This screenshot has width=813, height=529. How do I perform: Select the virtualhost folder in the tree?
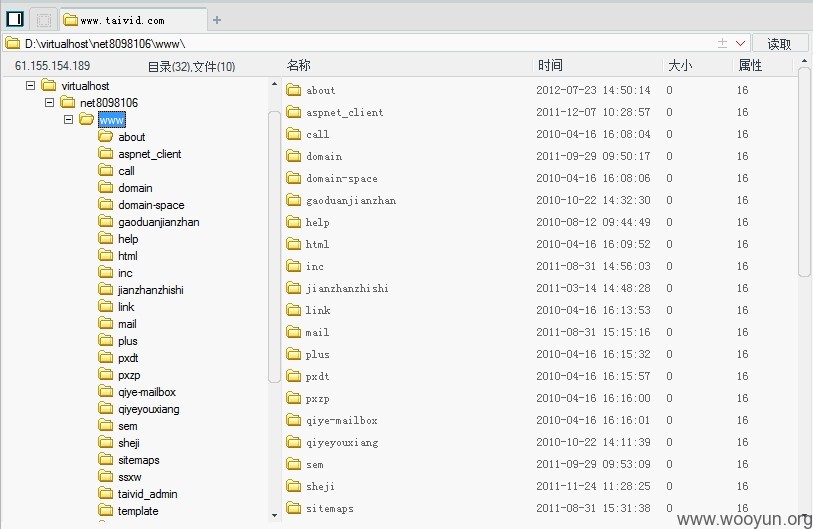(75, 86)
